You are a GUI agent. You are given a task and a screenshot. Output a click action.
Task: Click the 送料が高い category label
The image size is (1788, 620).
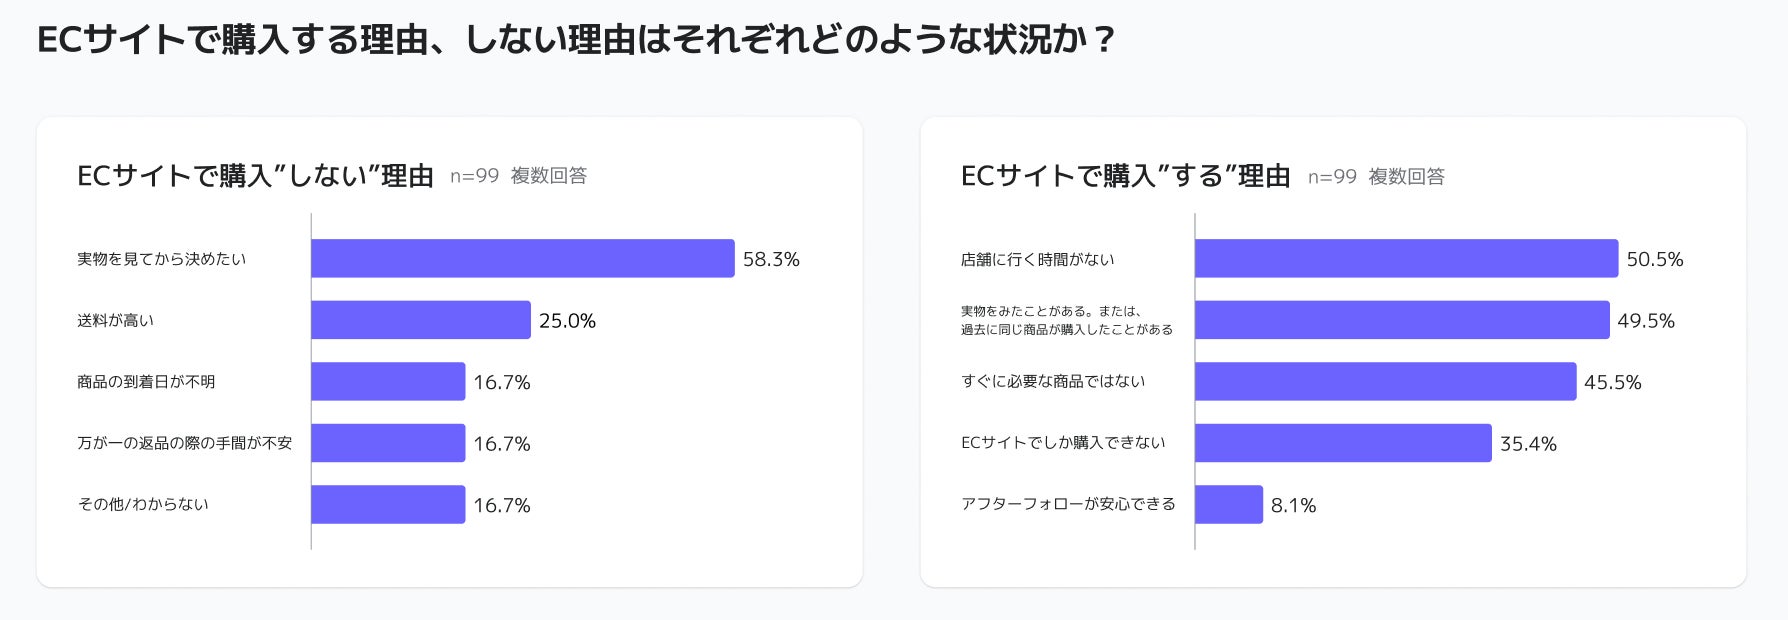pos(116,320)
